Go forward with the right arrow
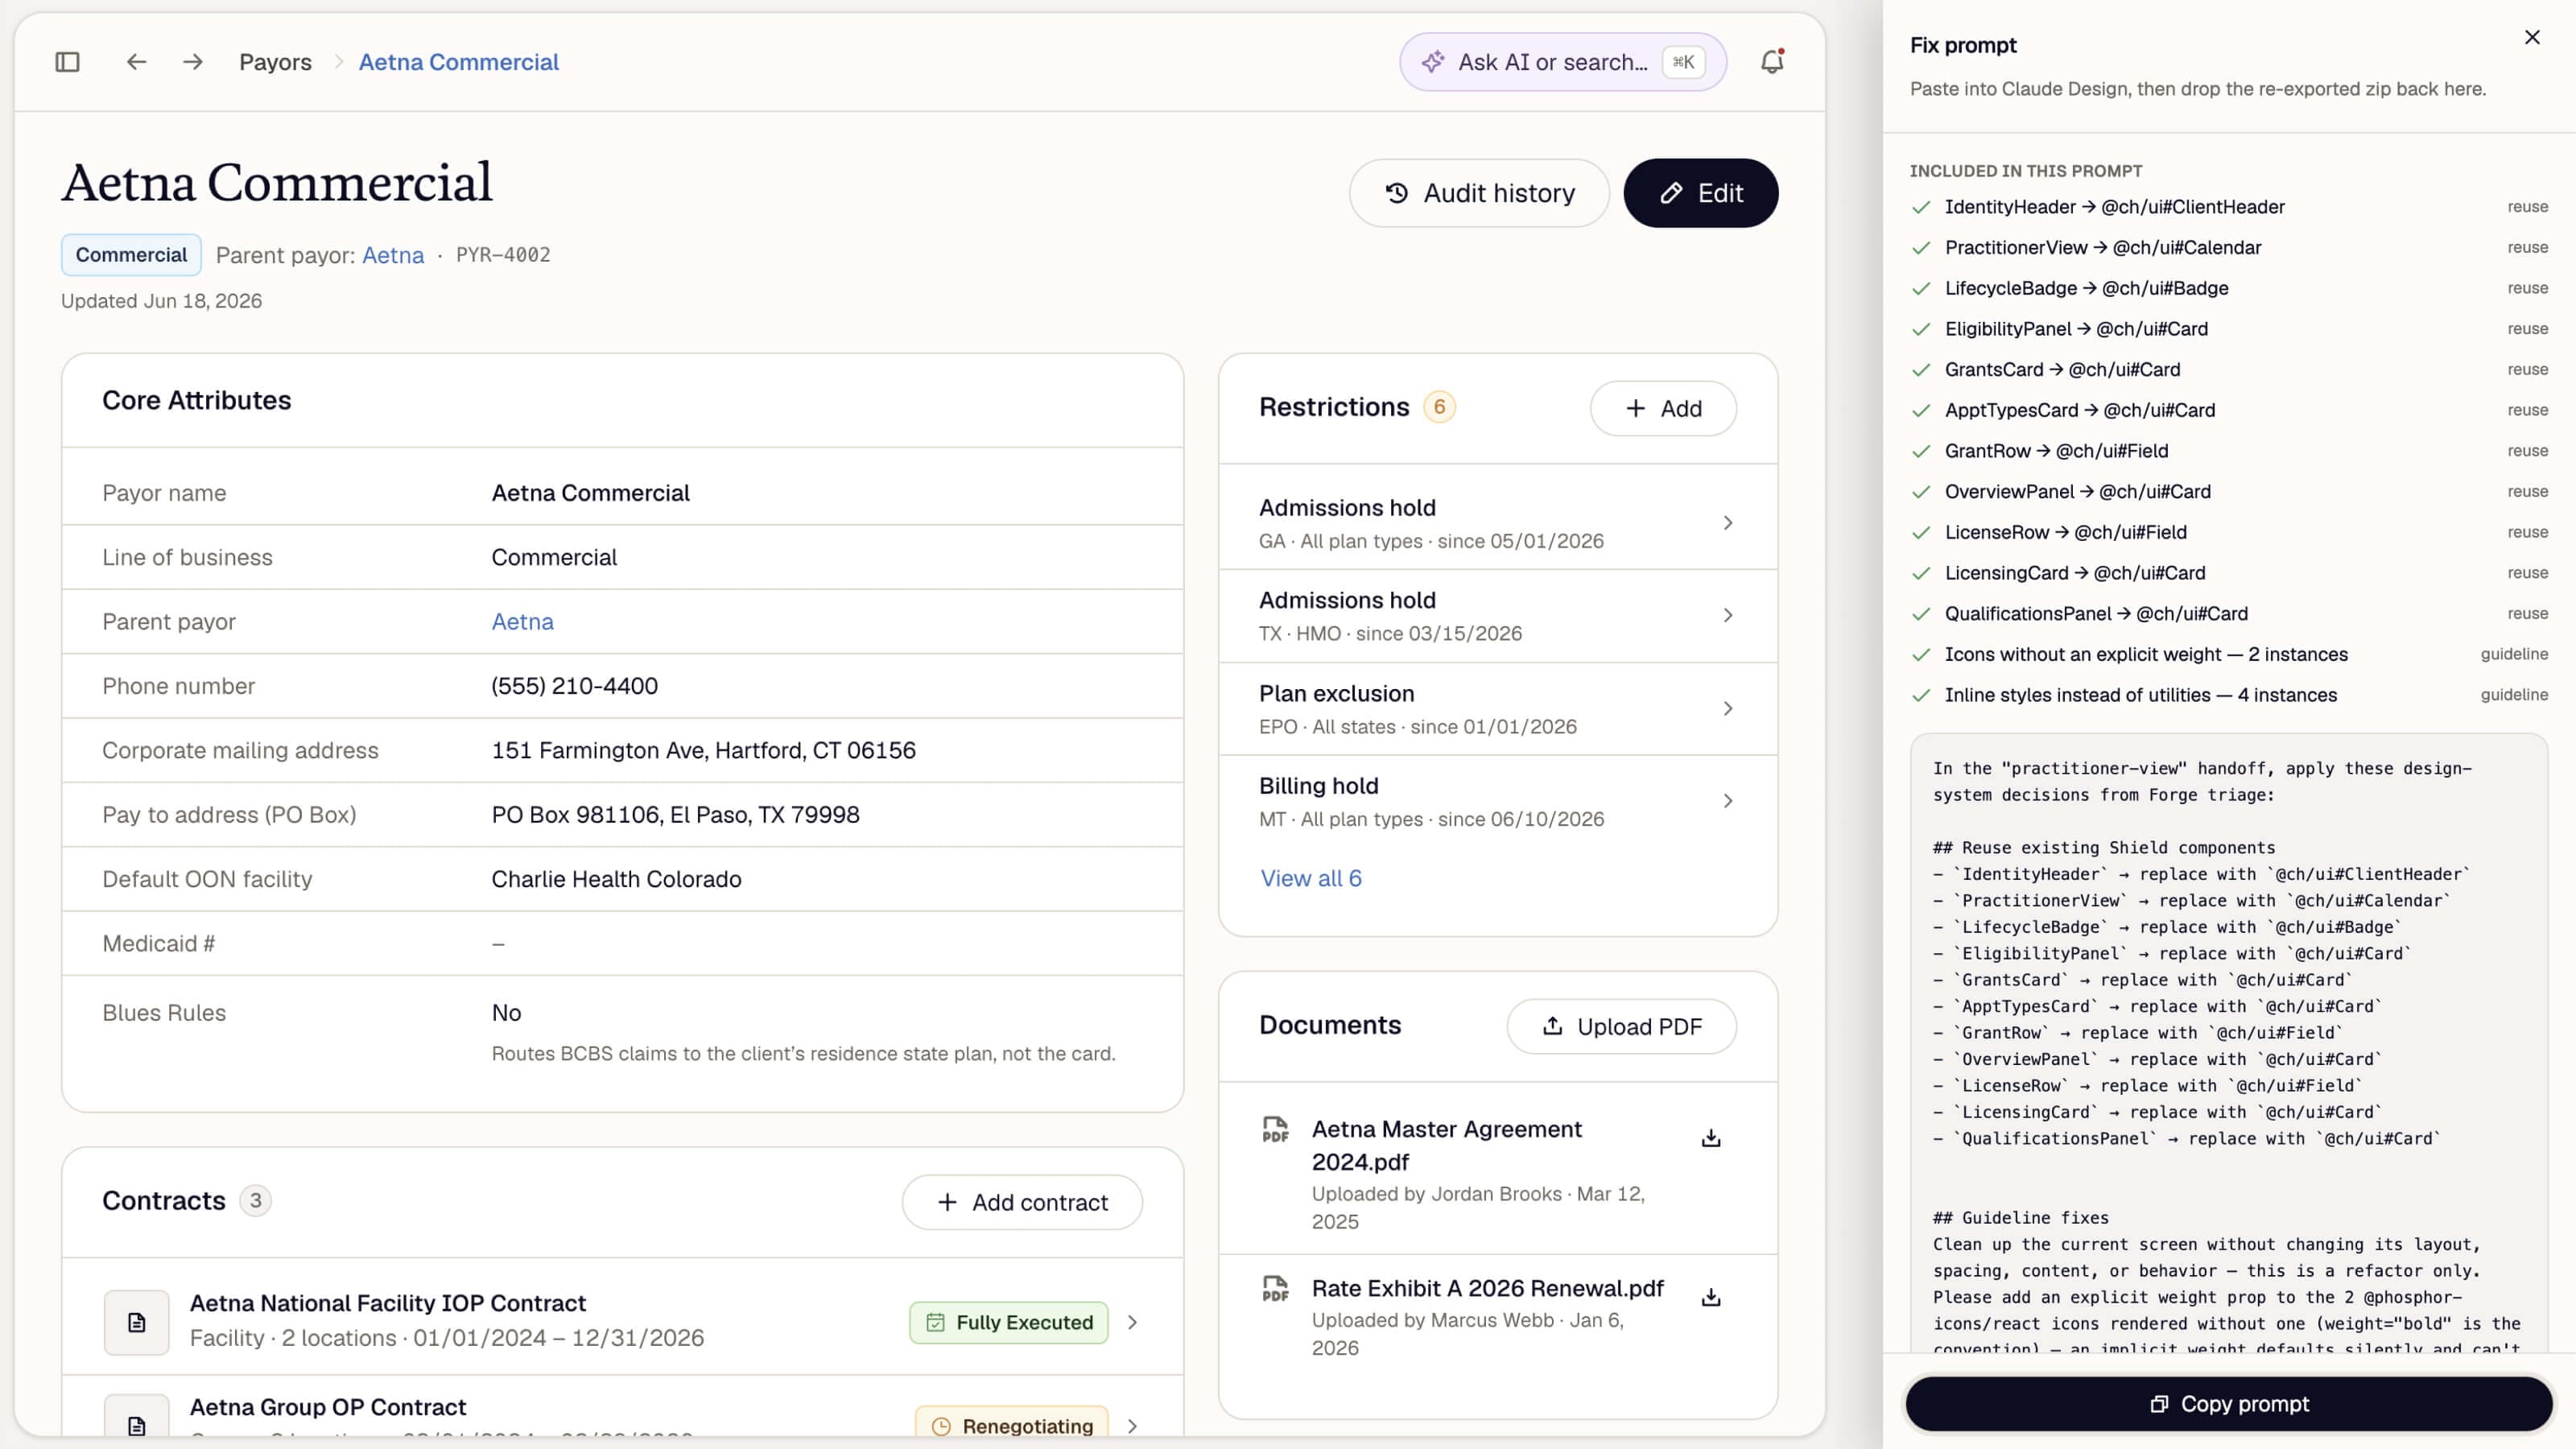The width and height of the screenshot is (2576, 1449). coord(193,62)
